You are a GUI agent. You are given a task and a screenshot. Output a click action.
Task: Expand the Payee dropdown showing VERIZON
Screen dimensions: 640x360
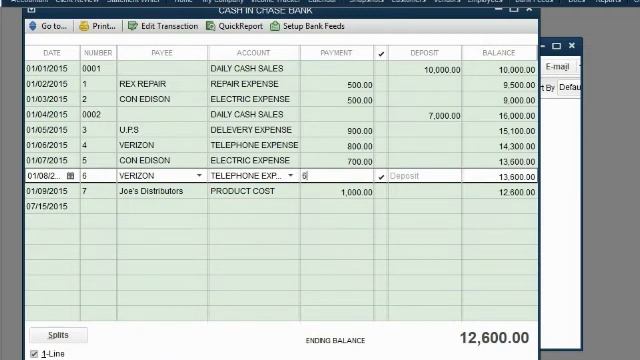point(199,176)
